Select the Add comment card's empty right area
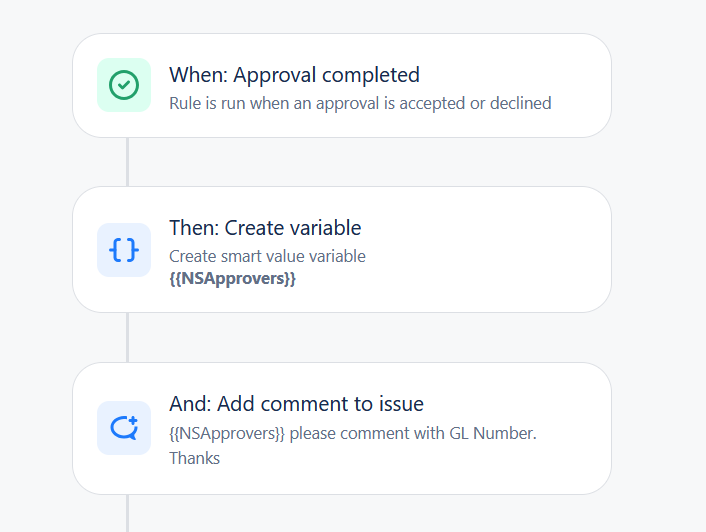Viewport: 706px width, 532px height. tap(576, 428)
